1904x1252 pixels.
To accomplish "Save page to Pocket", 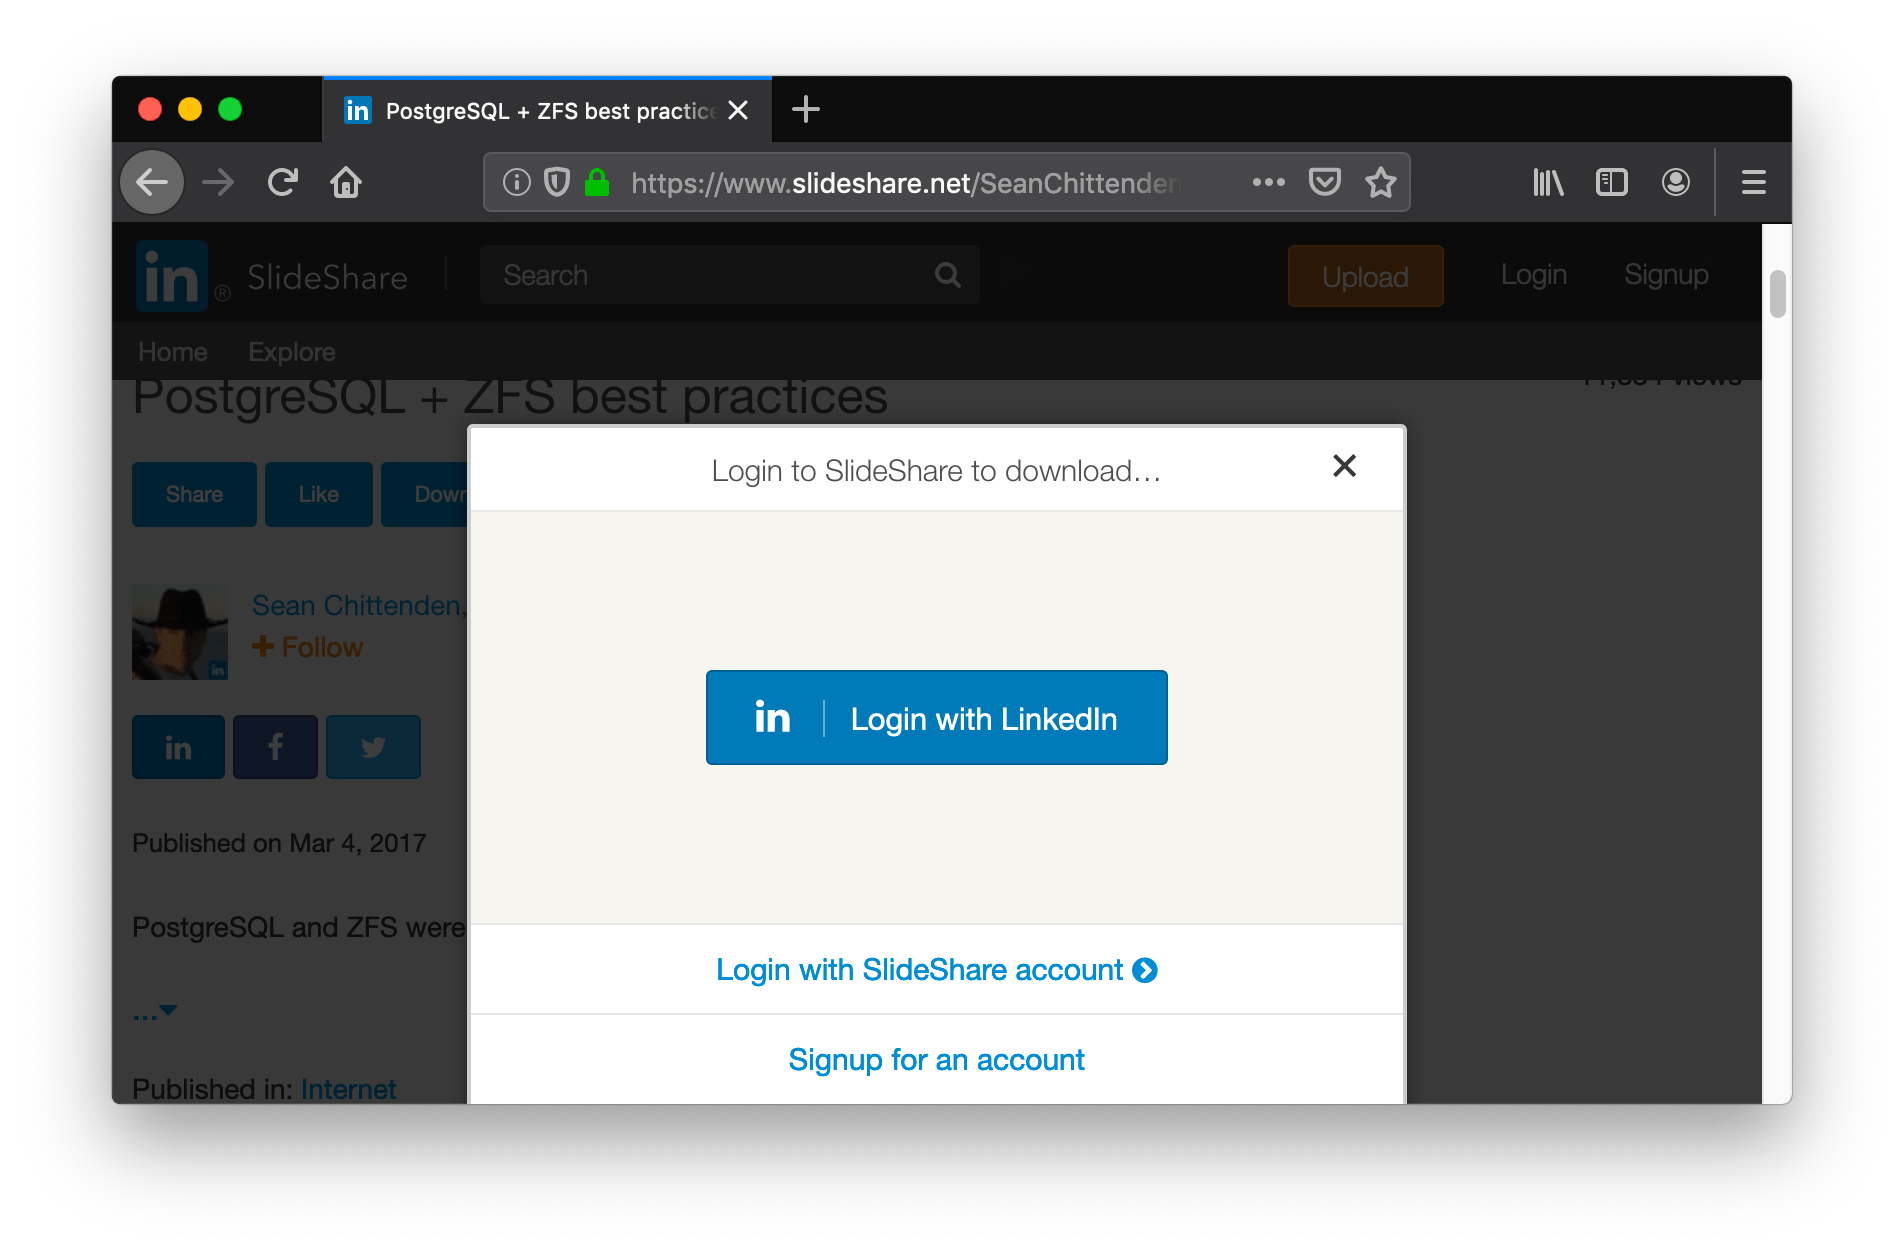I will coord(1324,182).
